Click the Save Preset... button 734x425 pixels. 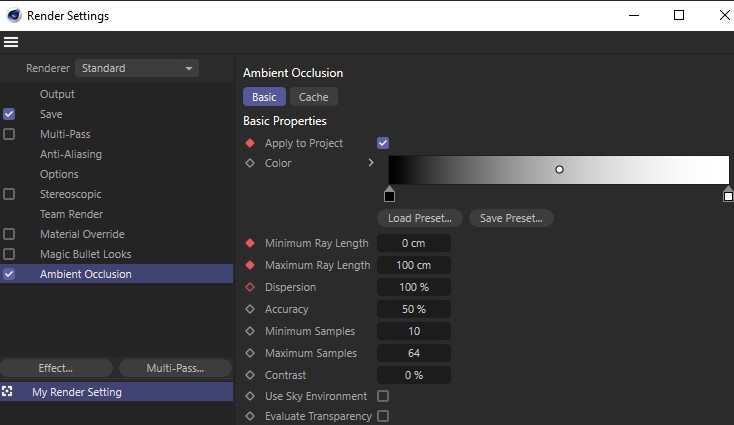[511, 218]
